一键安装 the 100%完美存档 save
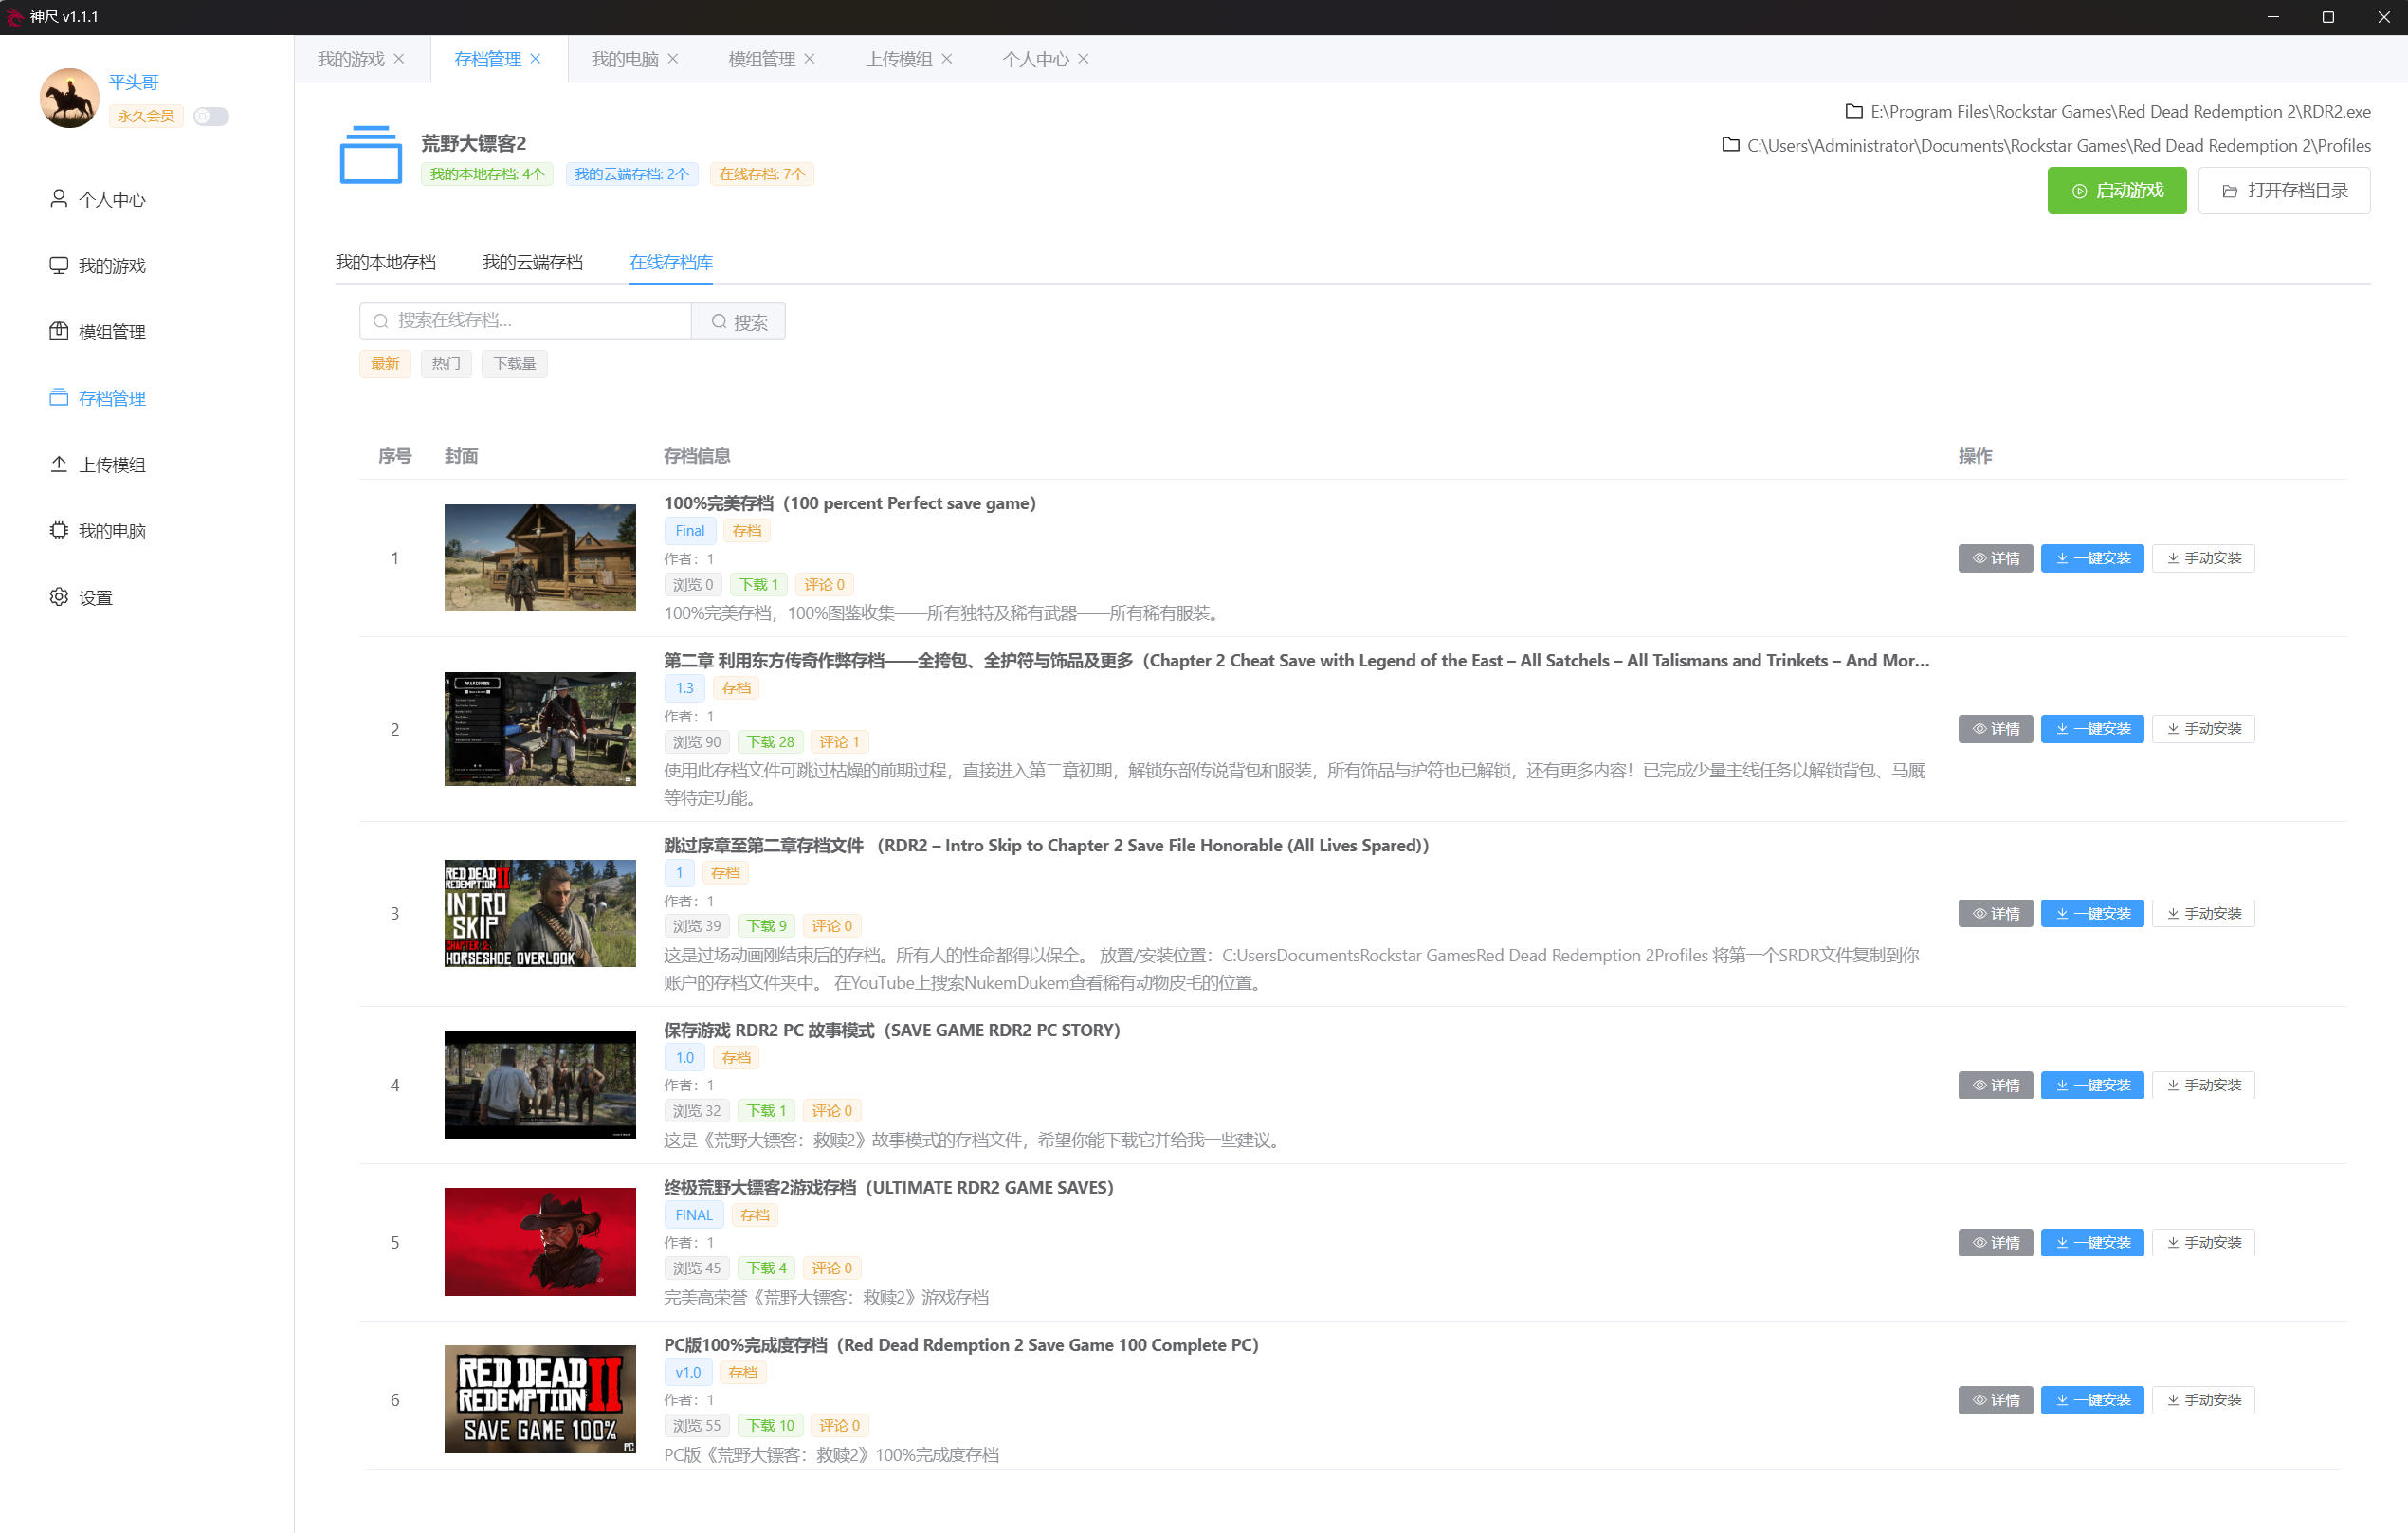Image resolution: width=2408 pixels, height=1533 pixels. point(2093,558)
